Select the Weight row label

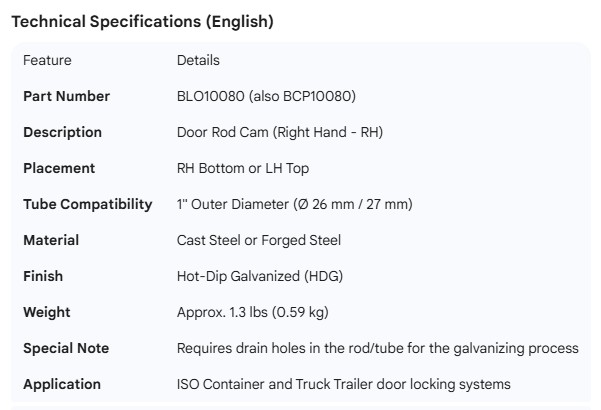(x=47, y=312)
